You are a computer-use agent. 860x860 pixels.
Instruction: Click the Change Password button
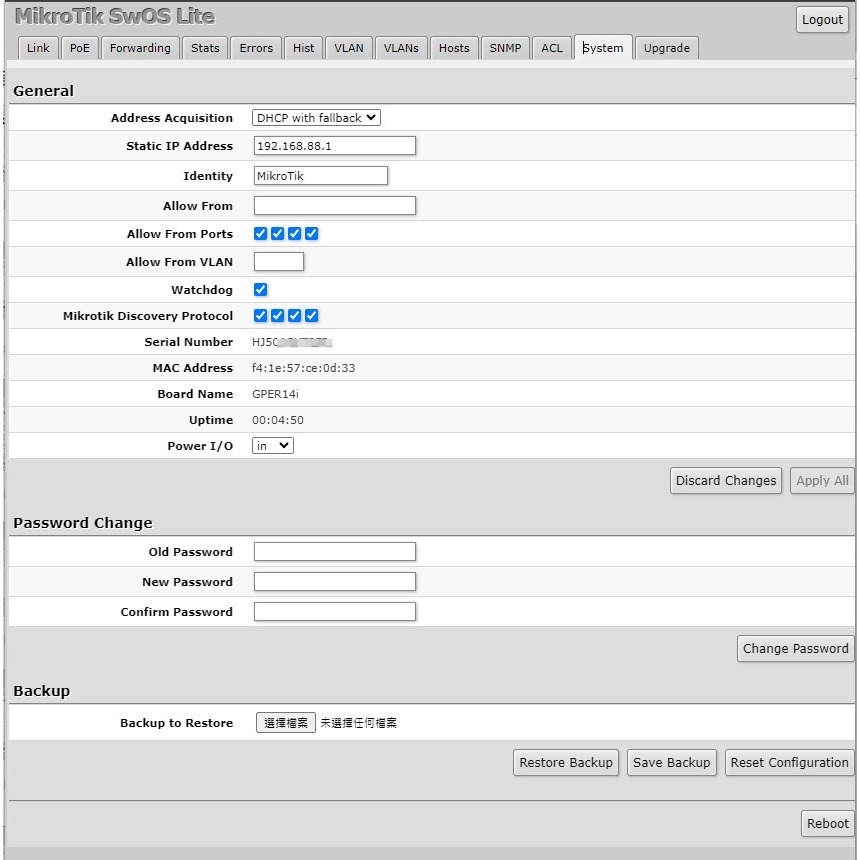795,649
